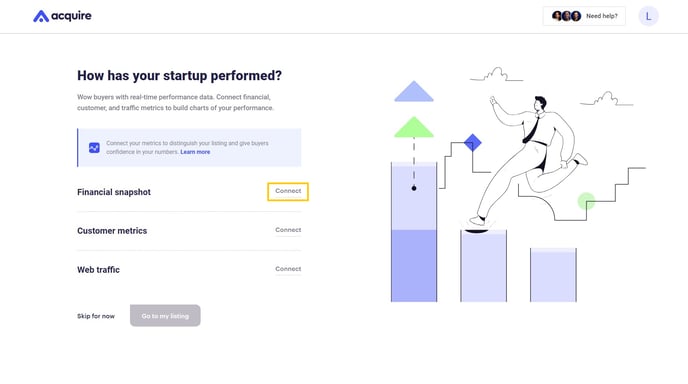Follow the Learn more link
688x384 pixels.
(x=195, y=152)
